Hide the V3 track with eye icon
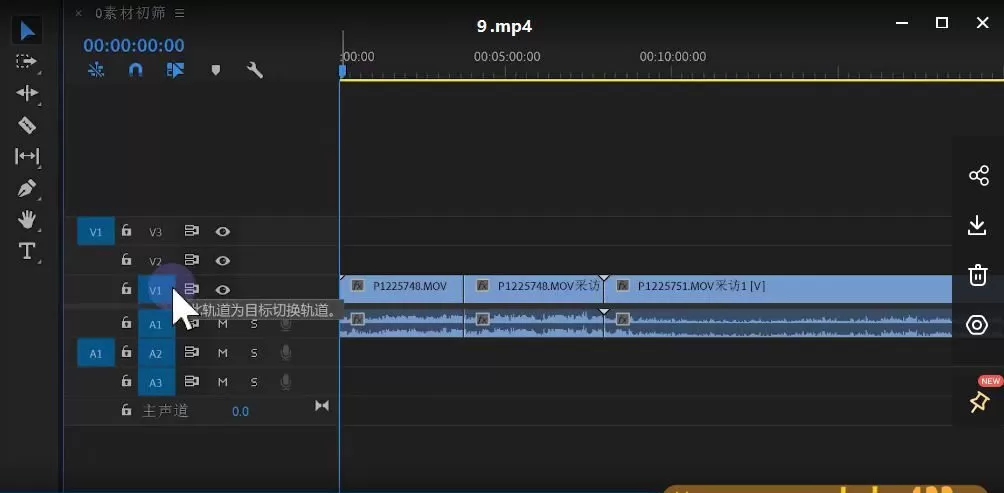Viewport: 1004px width, 493px height. pyautogui.click(x=223, y=232)
